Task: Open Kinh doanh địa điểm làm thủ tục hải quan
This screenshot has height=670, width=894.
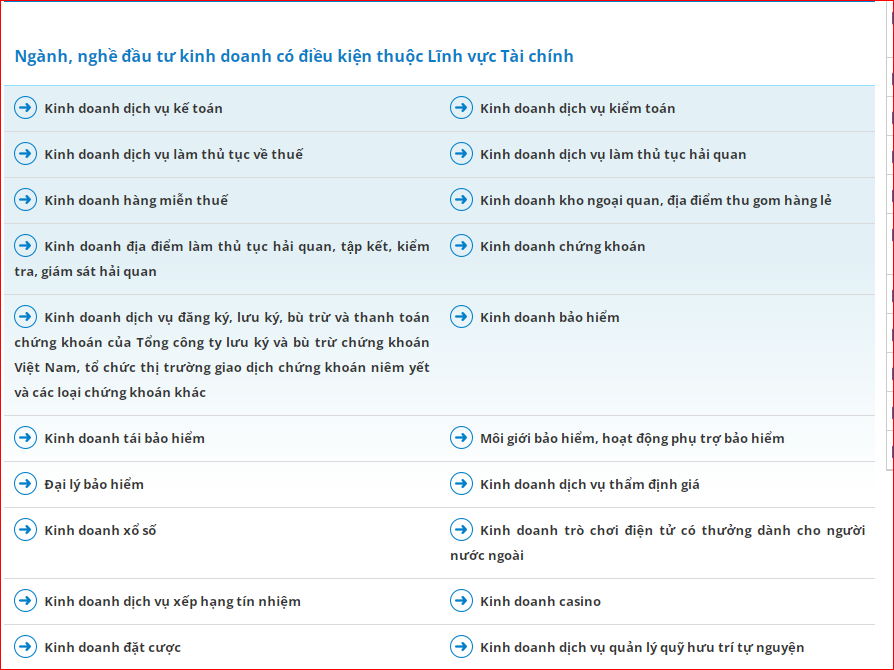Action: click(x=222, y=259)
